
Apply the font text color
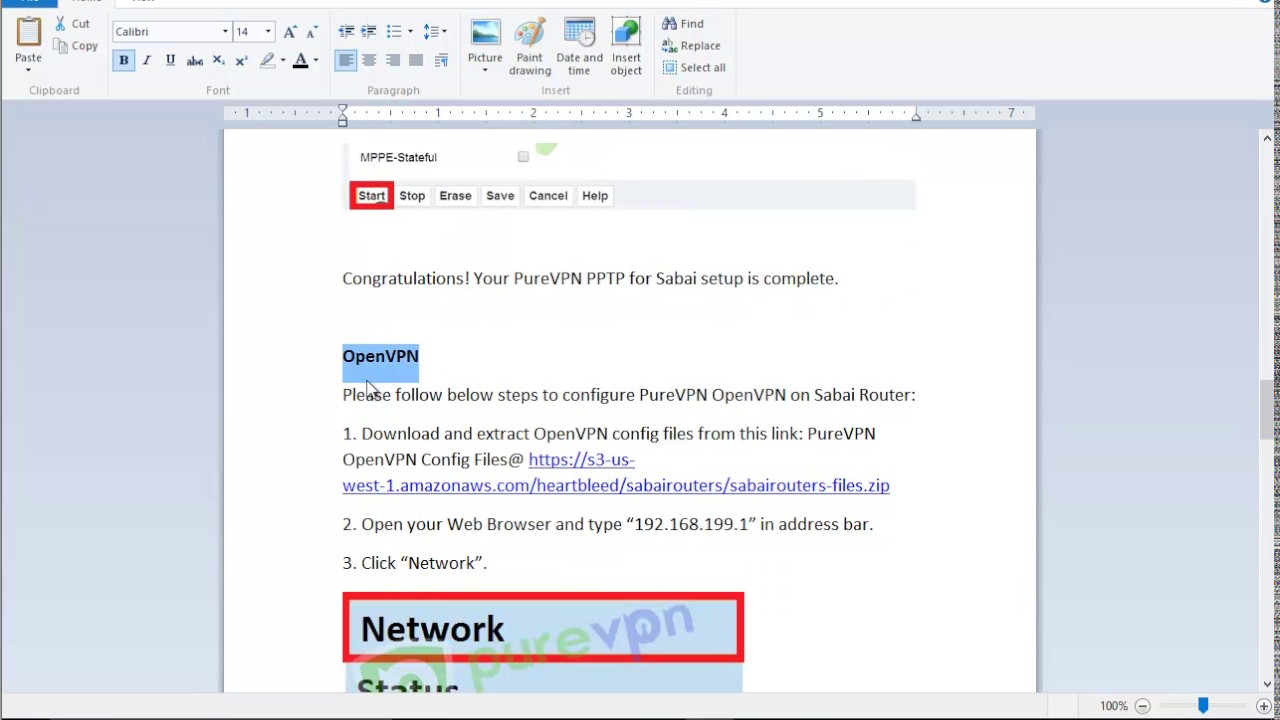(300, 61)
